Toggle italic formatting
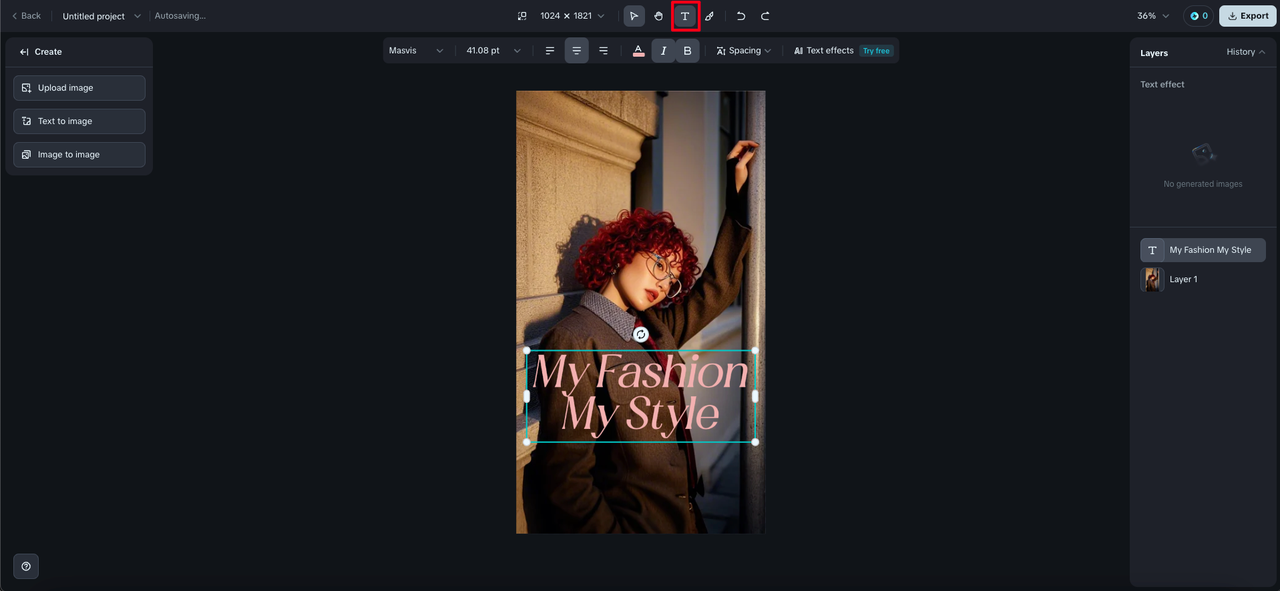Image resolution: width=1280 pixels, height=591 pixels. (663, 51)
